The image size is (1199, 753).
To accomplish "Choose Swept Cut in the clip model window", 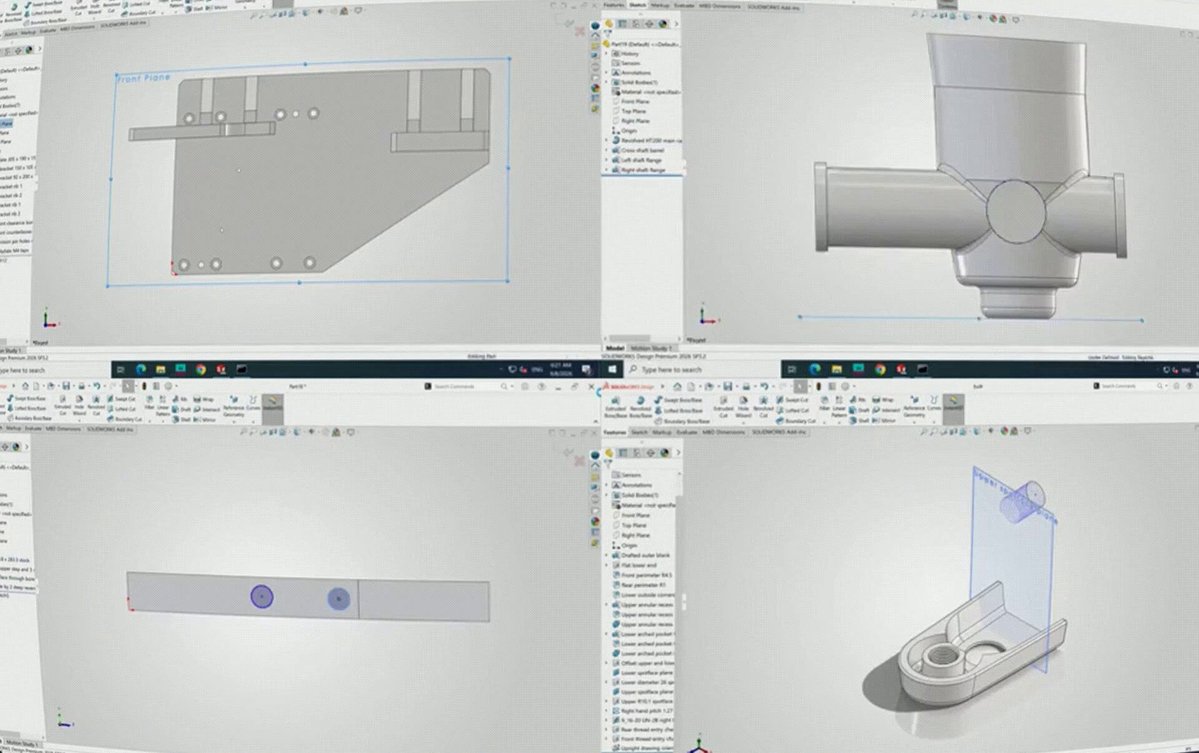I will [x=792, y=400].
